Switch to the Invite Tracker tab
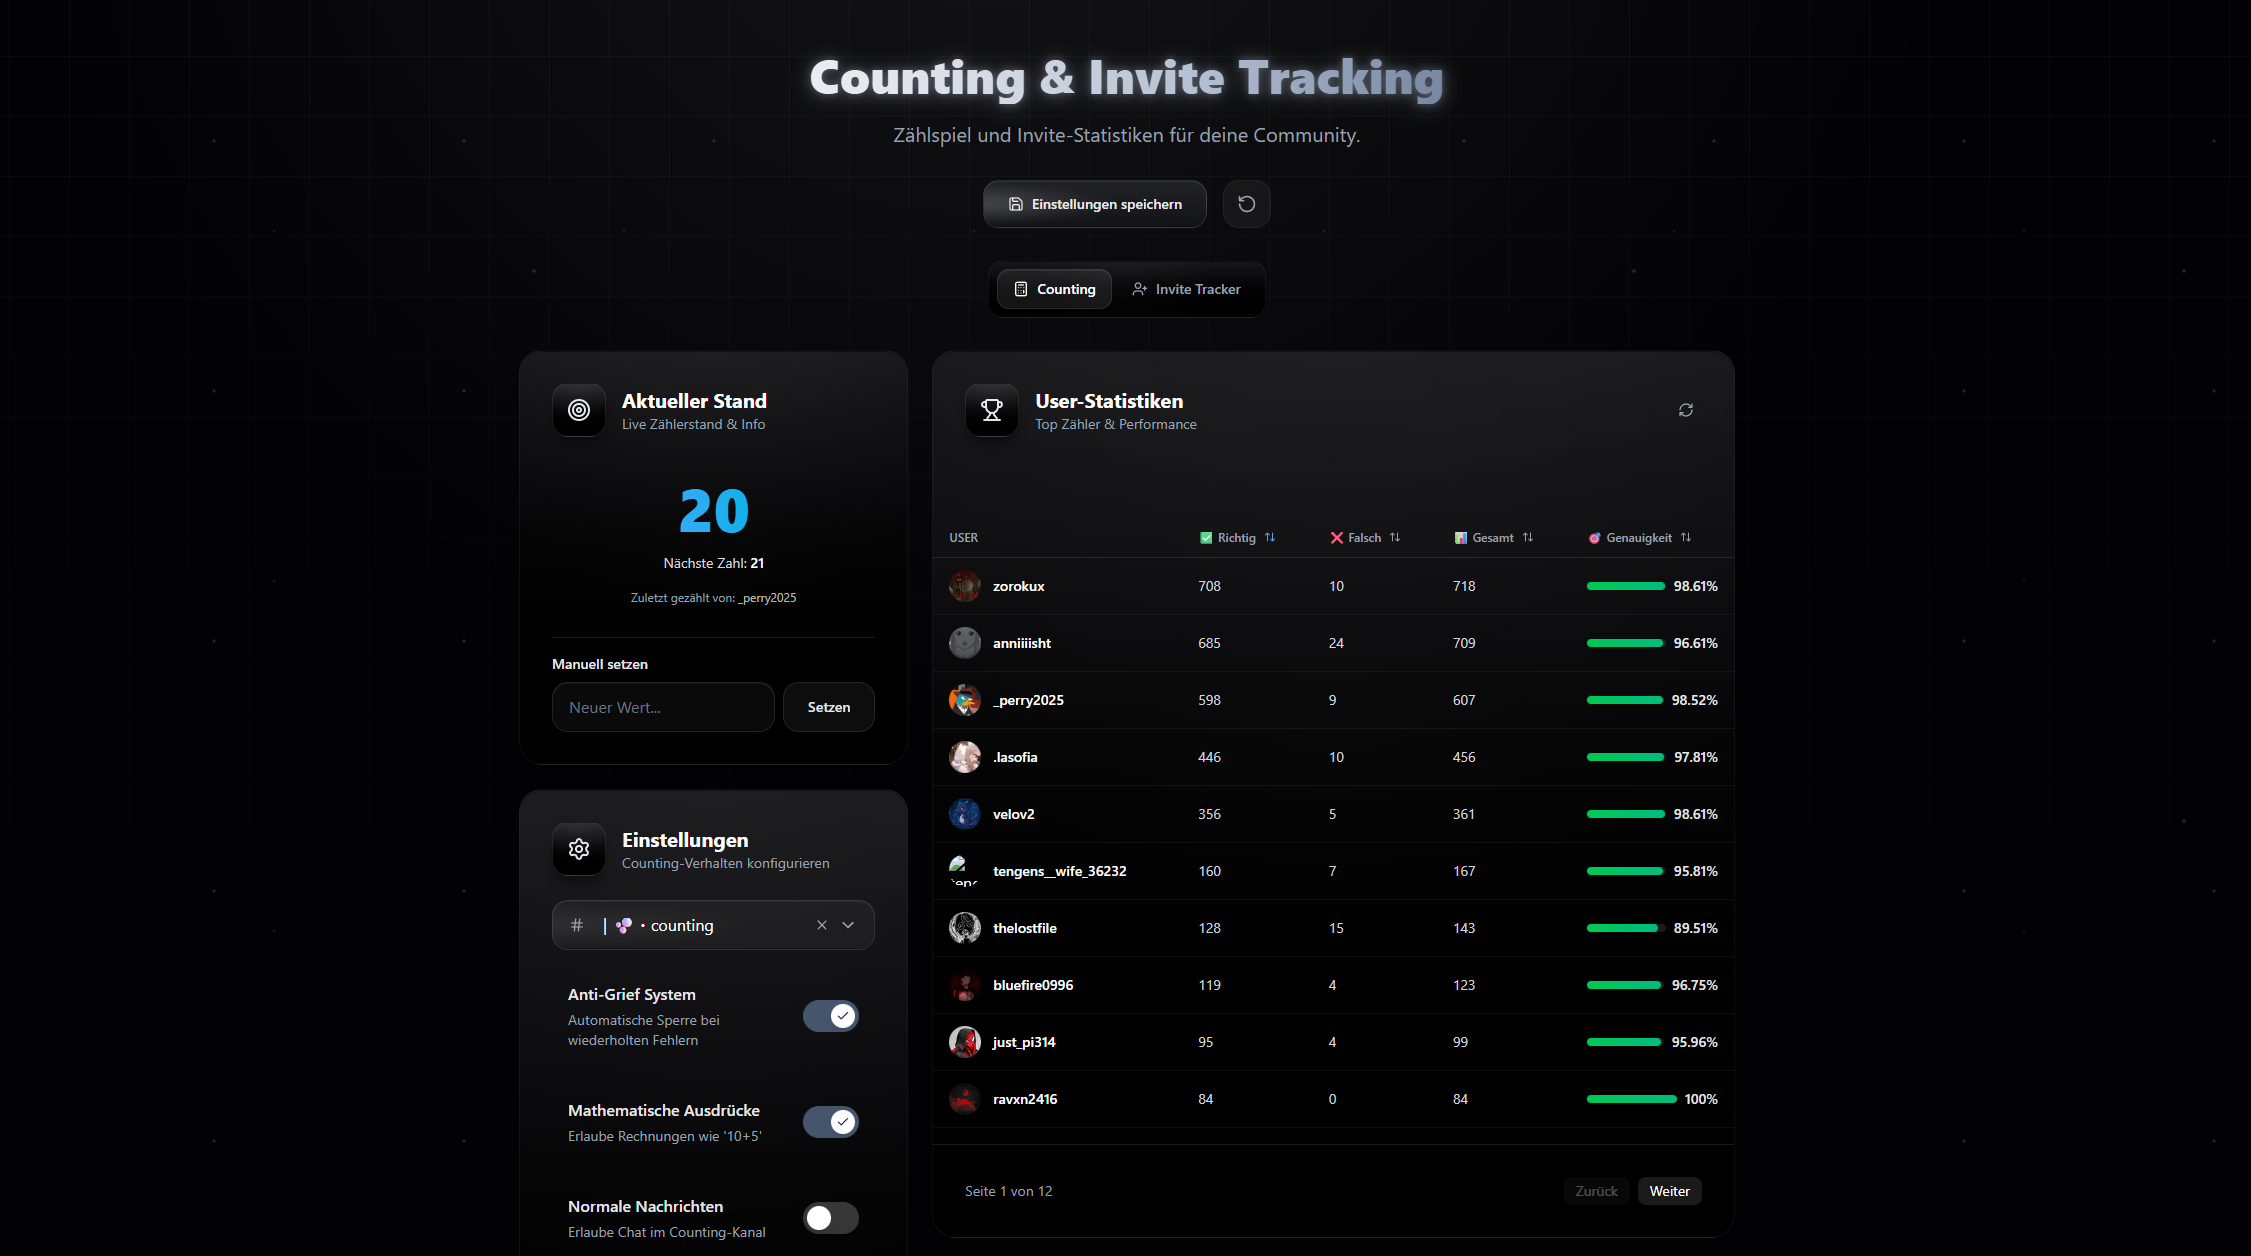The width and height of the screenshot is (2251, 1256). (1186, 289)
